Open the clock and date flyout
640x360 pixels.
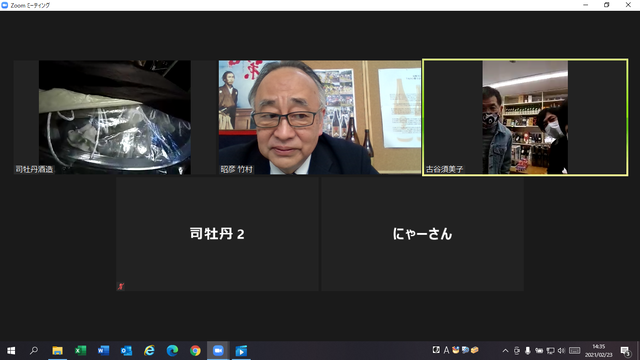[599, 351]
